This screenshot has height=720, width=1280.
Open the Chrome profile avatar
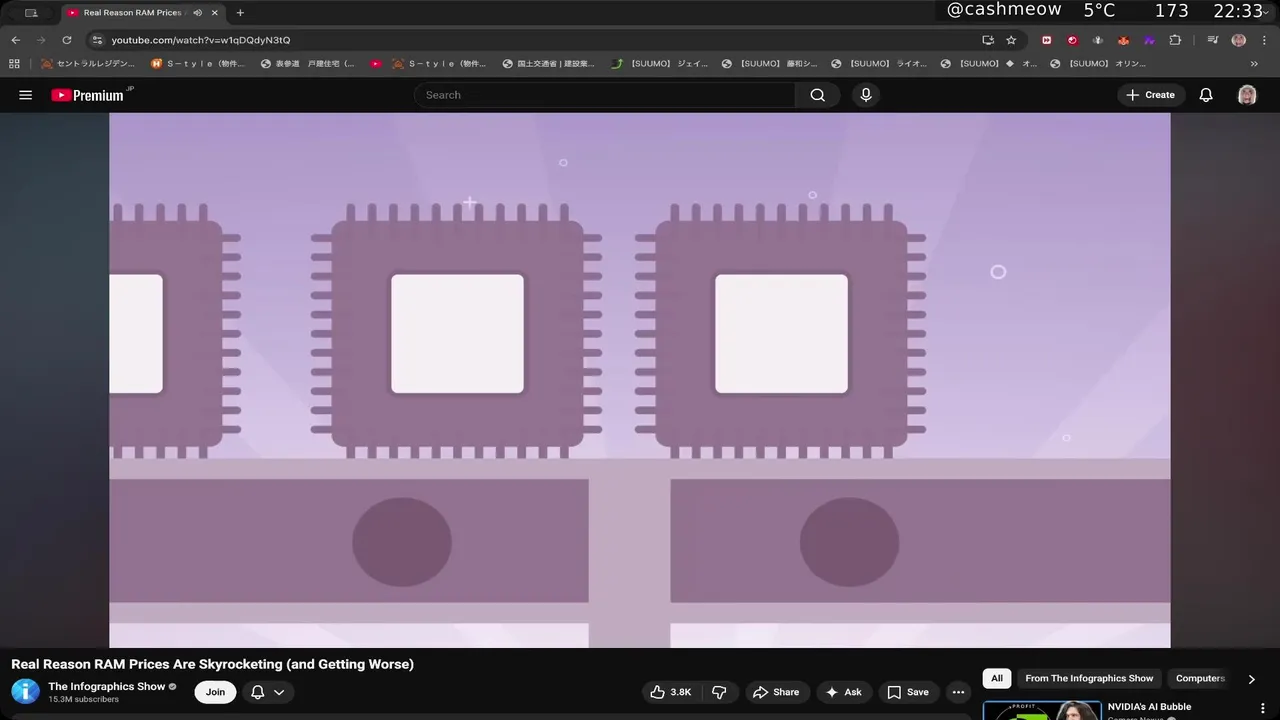point(1239,40)
